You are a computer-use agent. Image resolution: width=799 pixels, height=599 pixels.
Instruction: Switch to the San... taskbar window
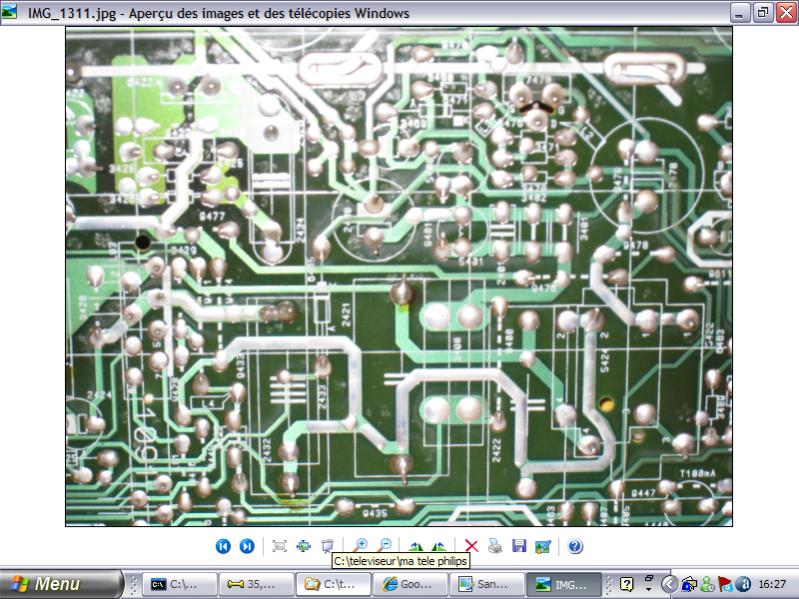(x=487, y=584)
